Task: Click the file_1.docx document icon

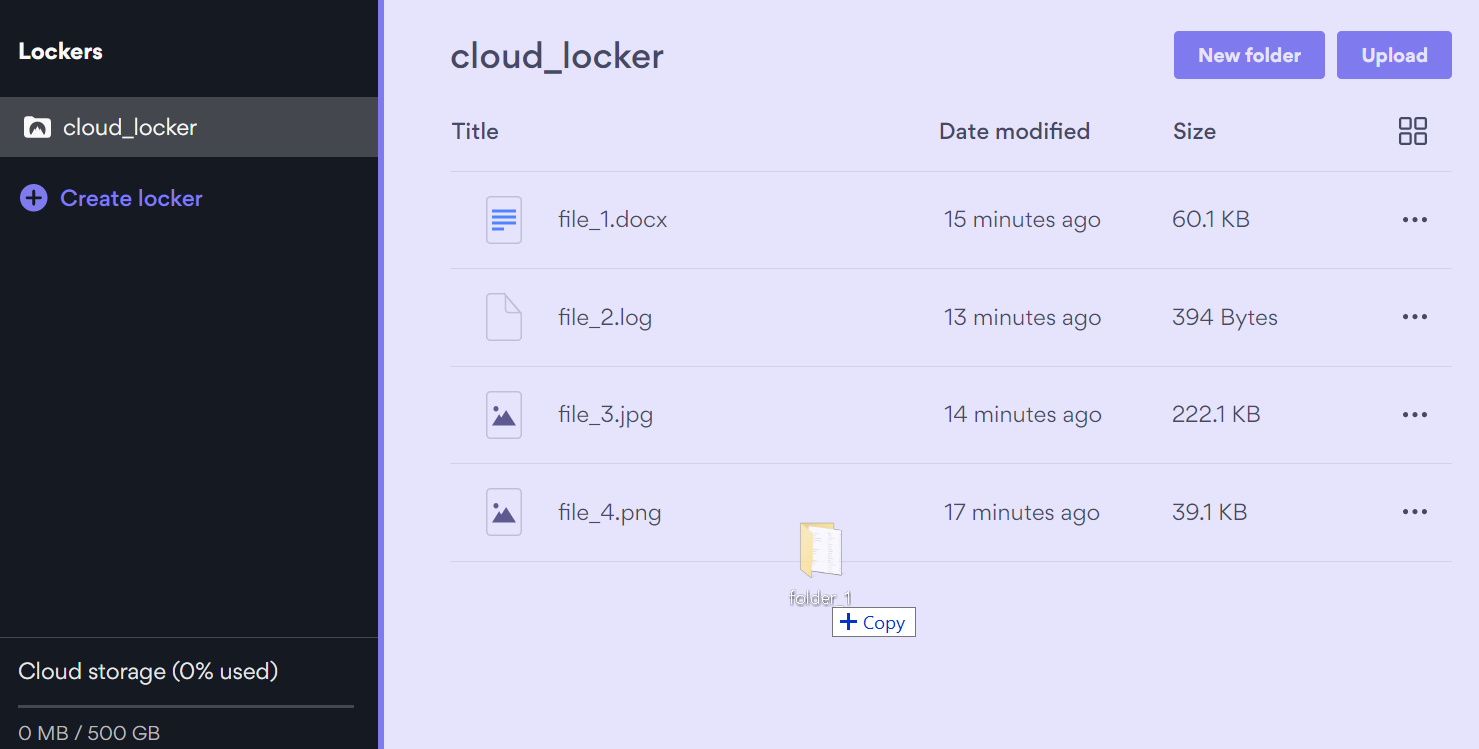Action: 504,220
